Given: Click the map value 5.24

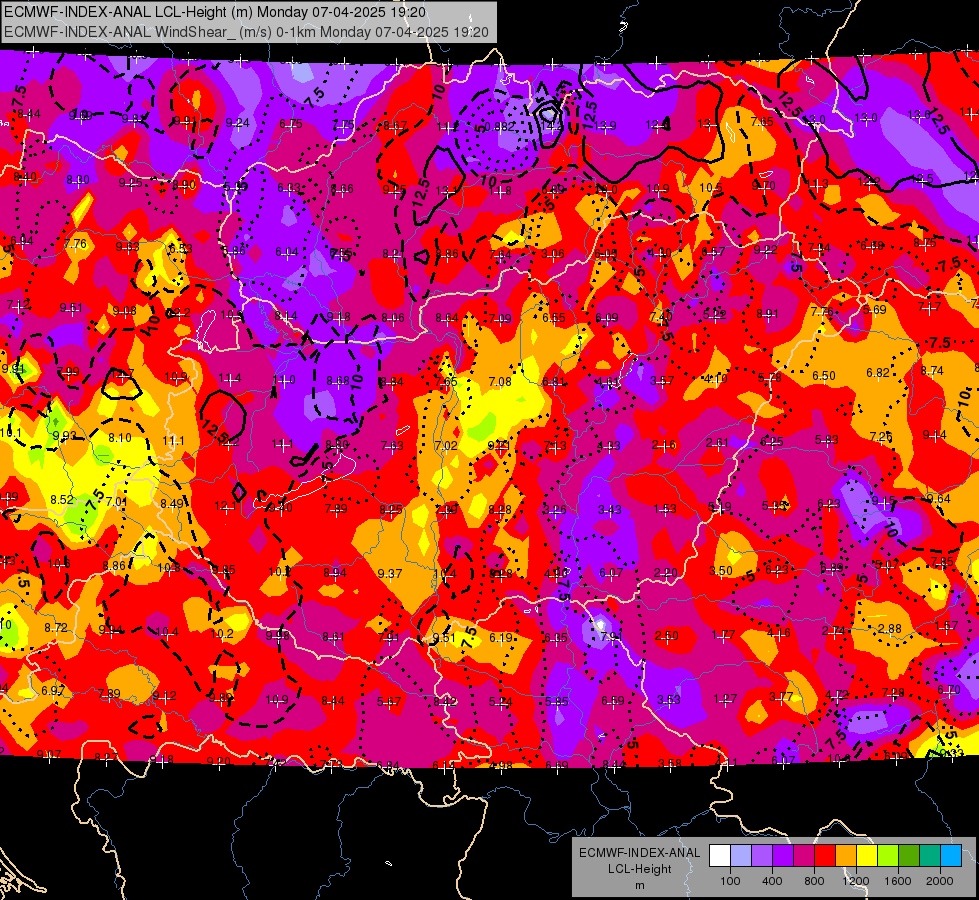Looking at the screenshot, I should pos(501,702).
